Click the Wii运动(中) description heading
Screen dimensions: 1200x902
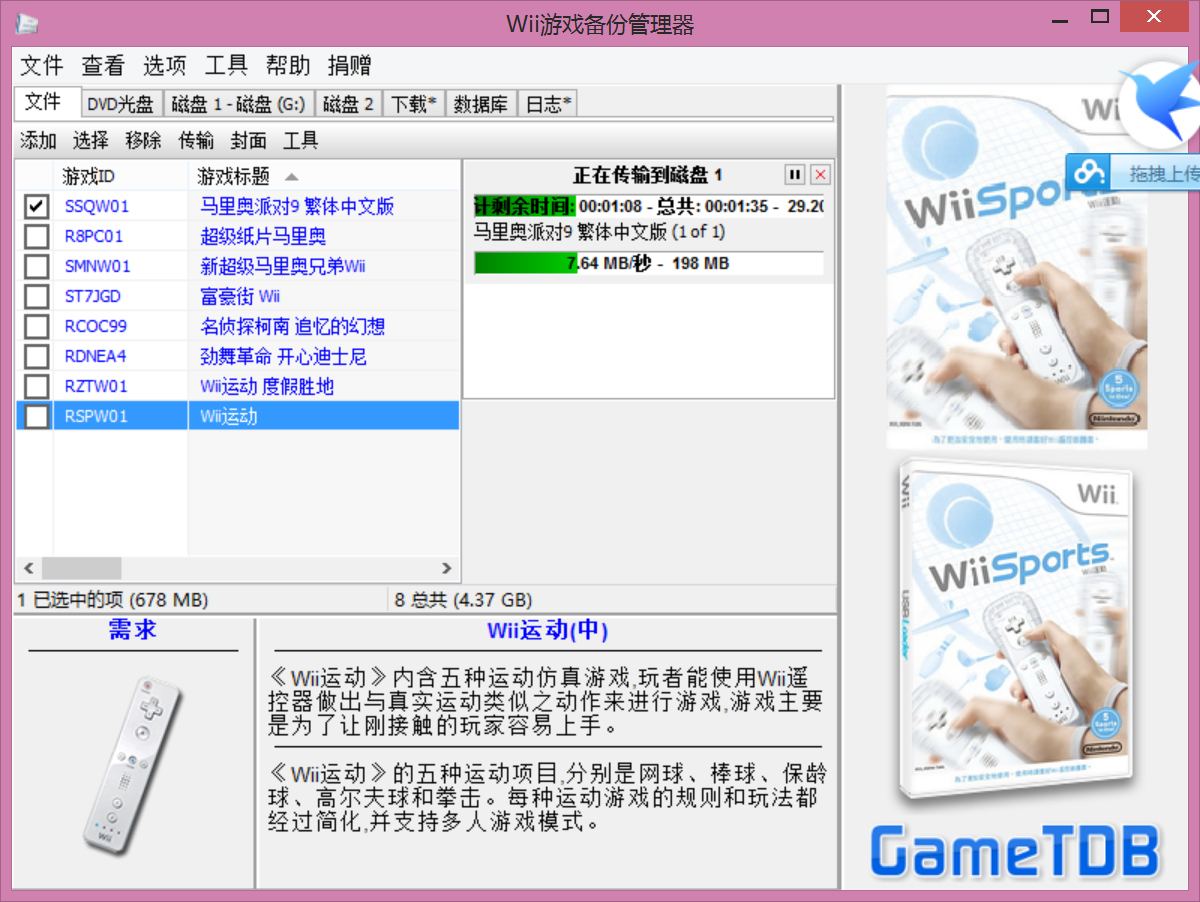coord(548,631)
